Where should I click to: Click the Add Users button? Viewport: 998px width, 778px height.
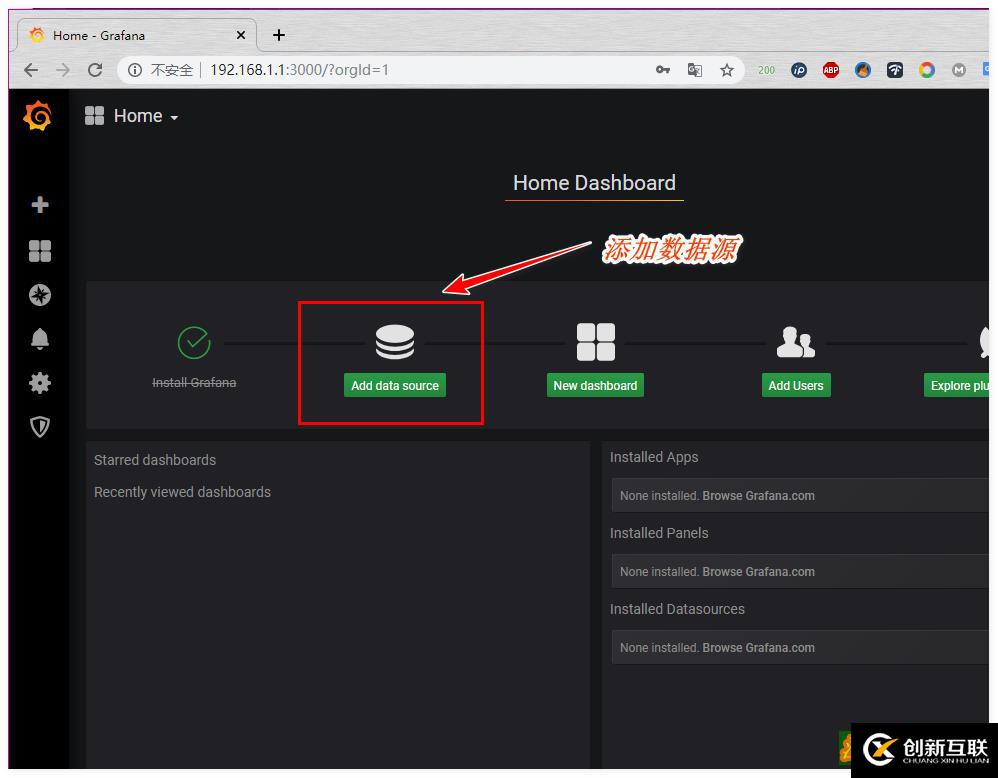pos(796,385)
